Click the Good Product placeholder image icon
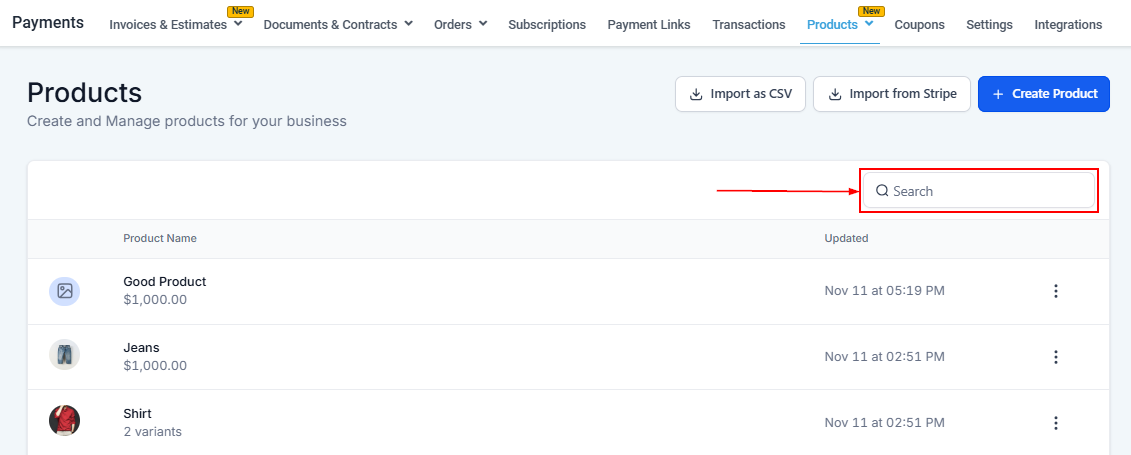This screenshot has height=455, width=1131. point(65,291)
